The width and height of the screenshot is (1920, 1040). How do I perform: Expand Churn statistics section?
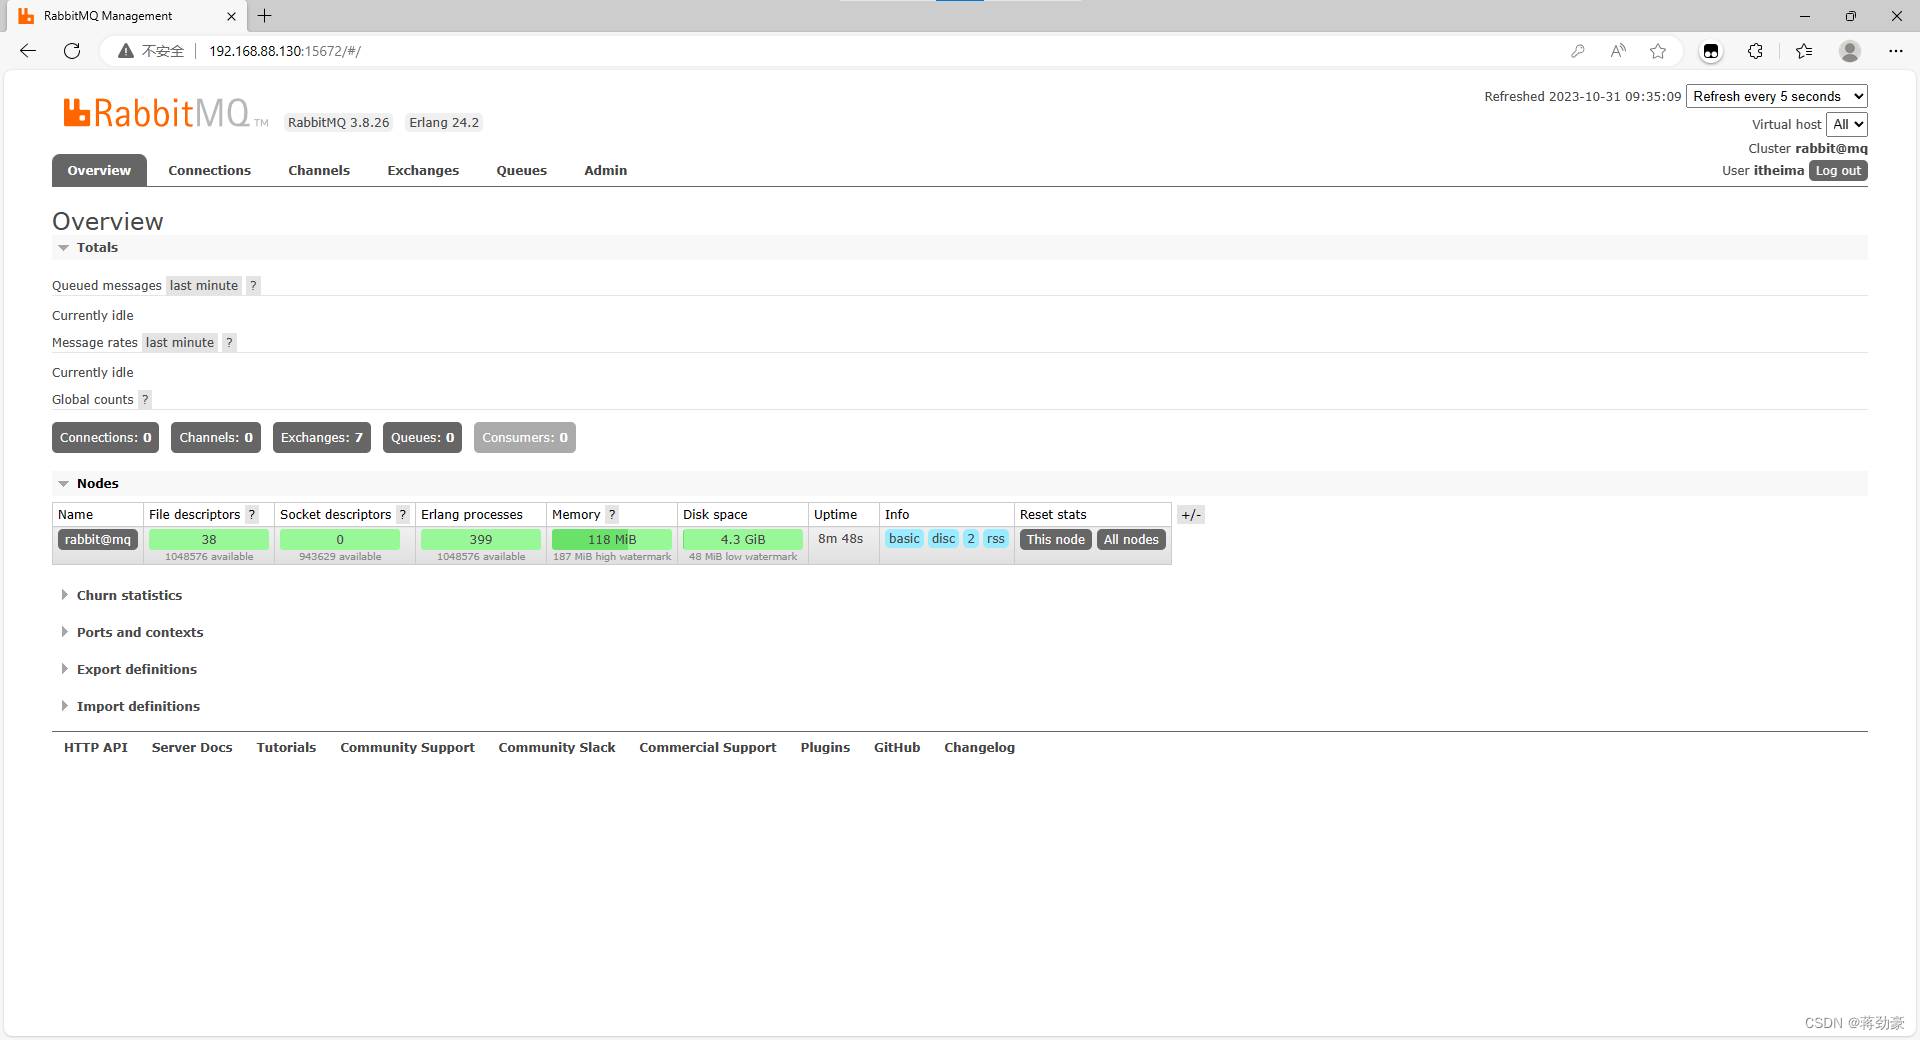pyautogui.click(x=129, y=596)
